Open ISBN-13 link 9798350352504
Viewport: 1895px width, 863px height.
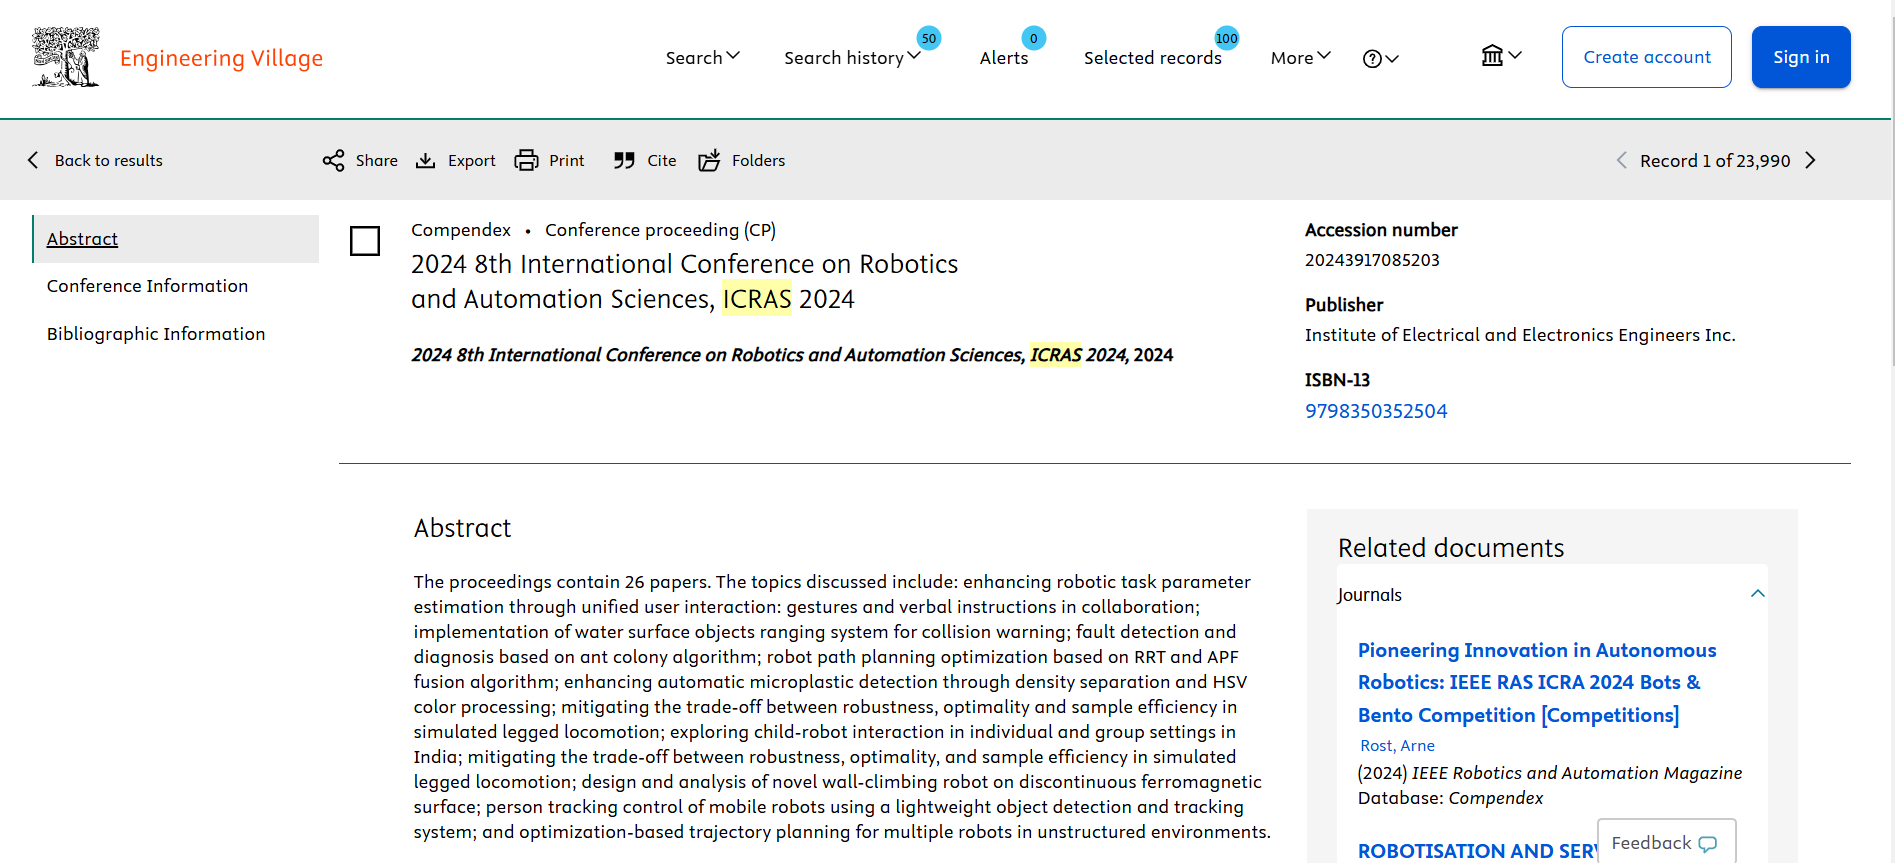click(1375, 411)
